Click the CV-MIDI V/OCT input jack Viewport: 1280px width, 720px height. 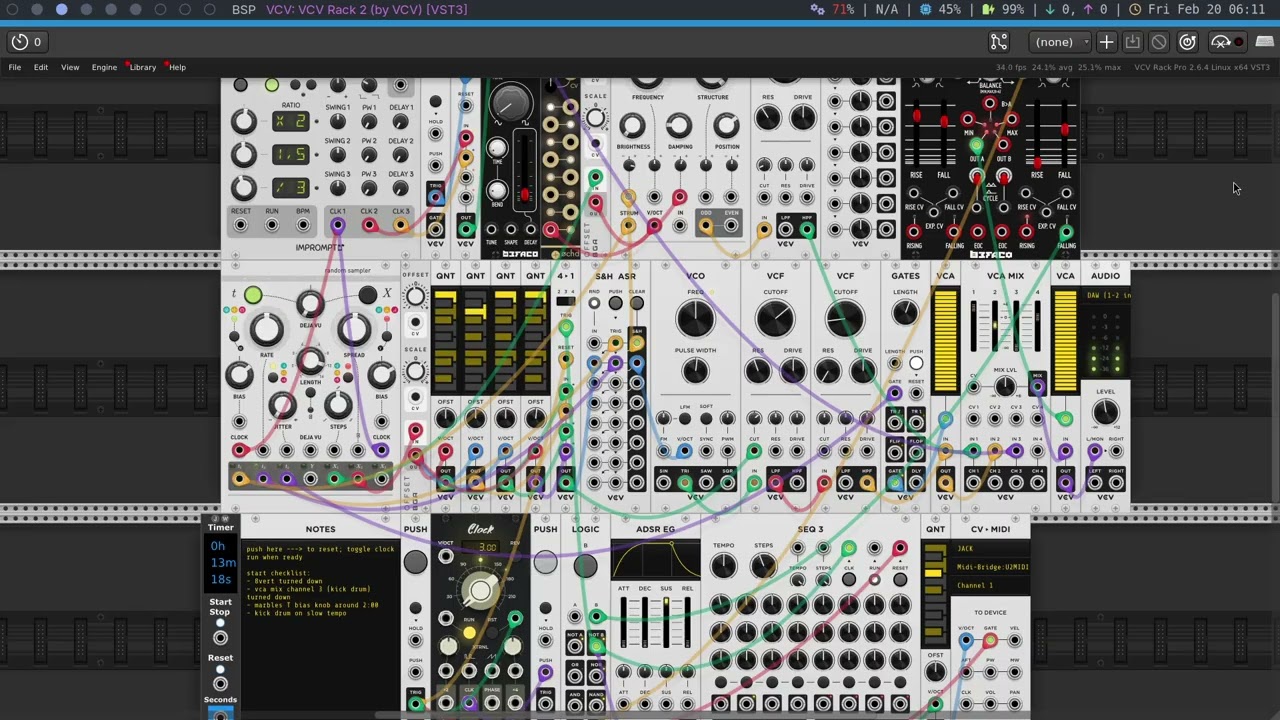966,640
